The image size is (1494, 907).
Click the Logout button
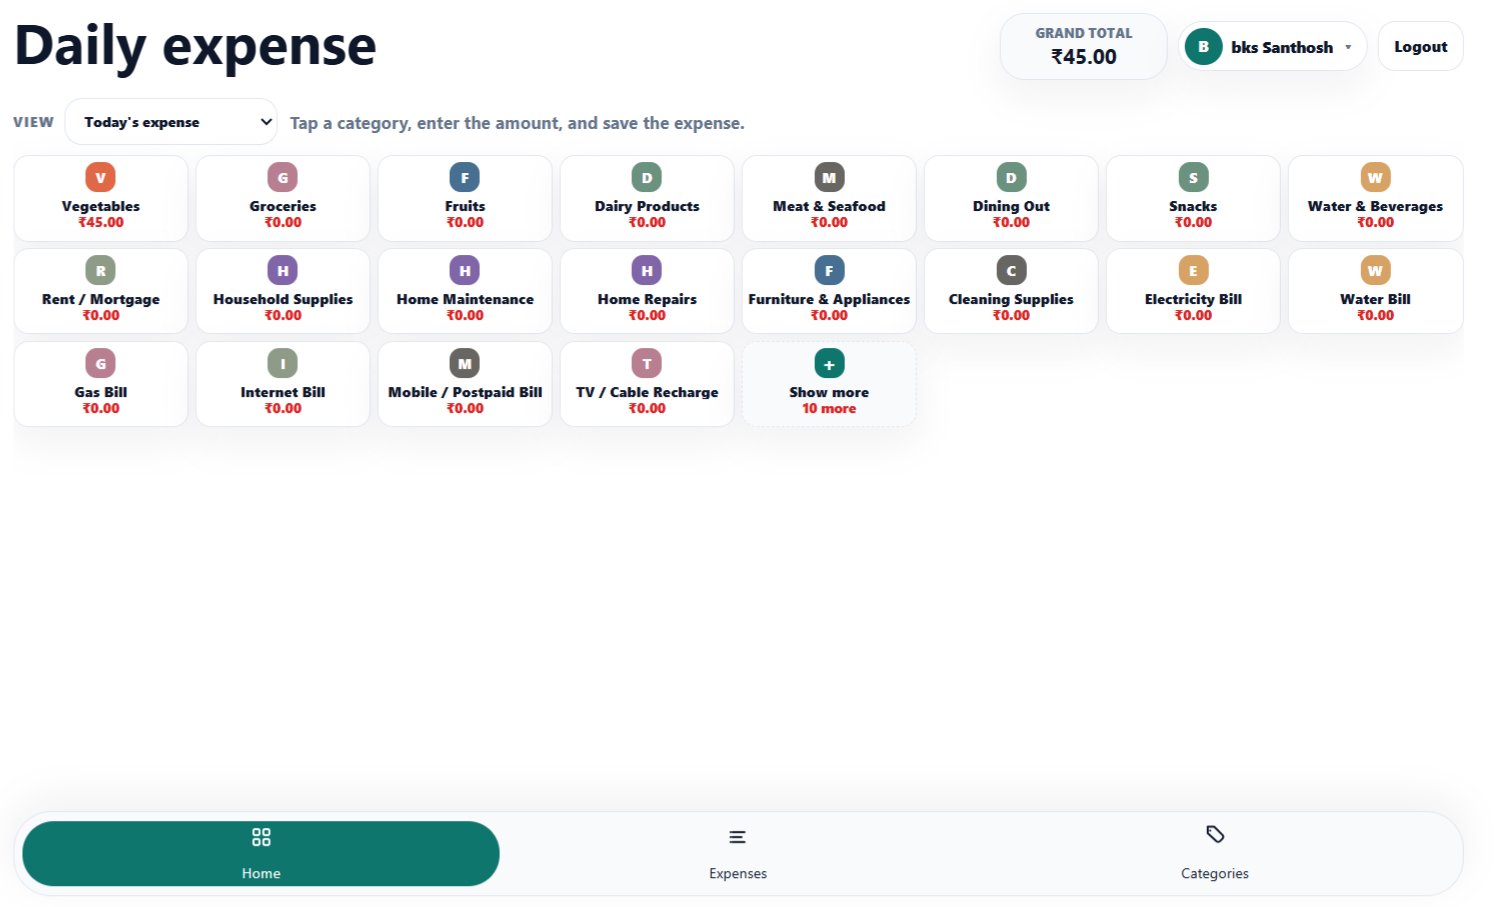[1420, 46]
